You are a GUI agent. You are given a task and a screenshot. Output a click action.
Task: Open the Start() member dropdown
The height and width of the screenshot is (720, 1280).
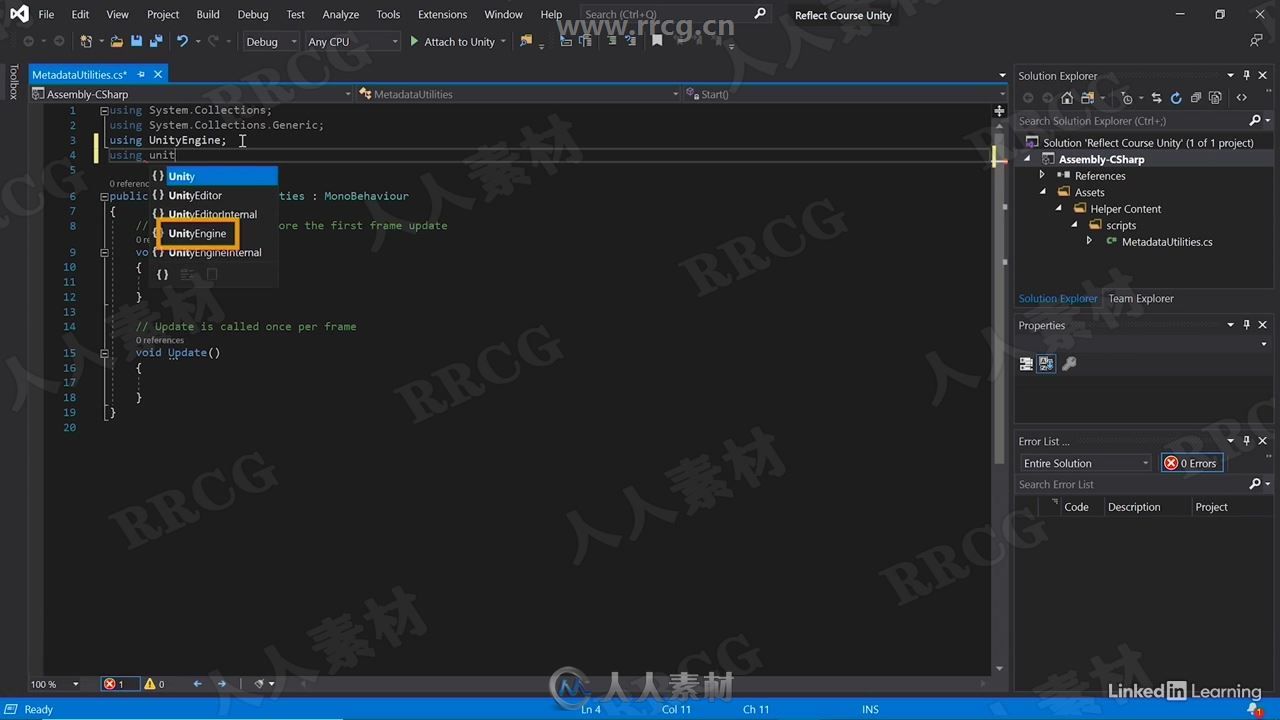pyautogui.click(x=846, y=94)
